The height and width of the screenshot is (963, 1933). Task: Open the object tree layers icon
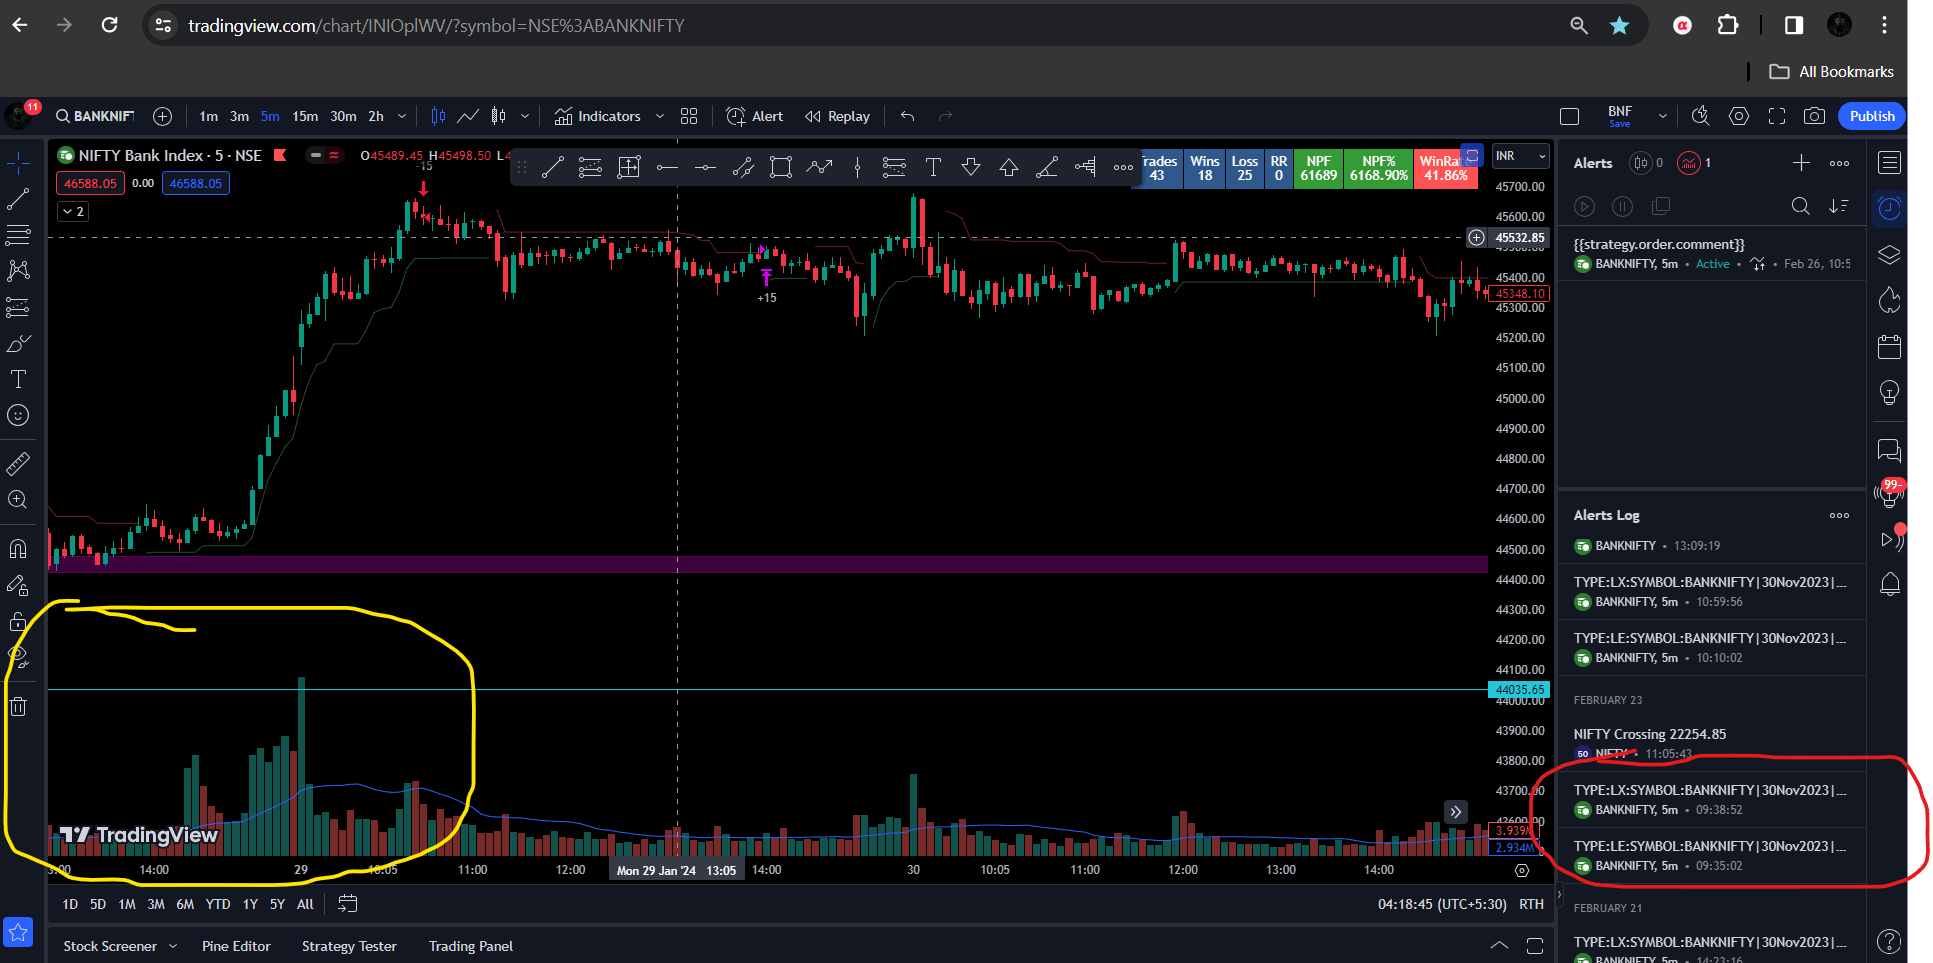[x=1889, y=255]
